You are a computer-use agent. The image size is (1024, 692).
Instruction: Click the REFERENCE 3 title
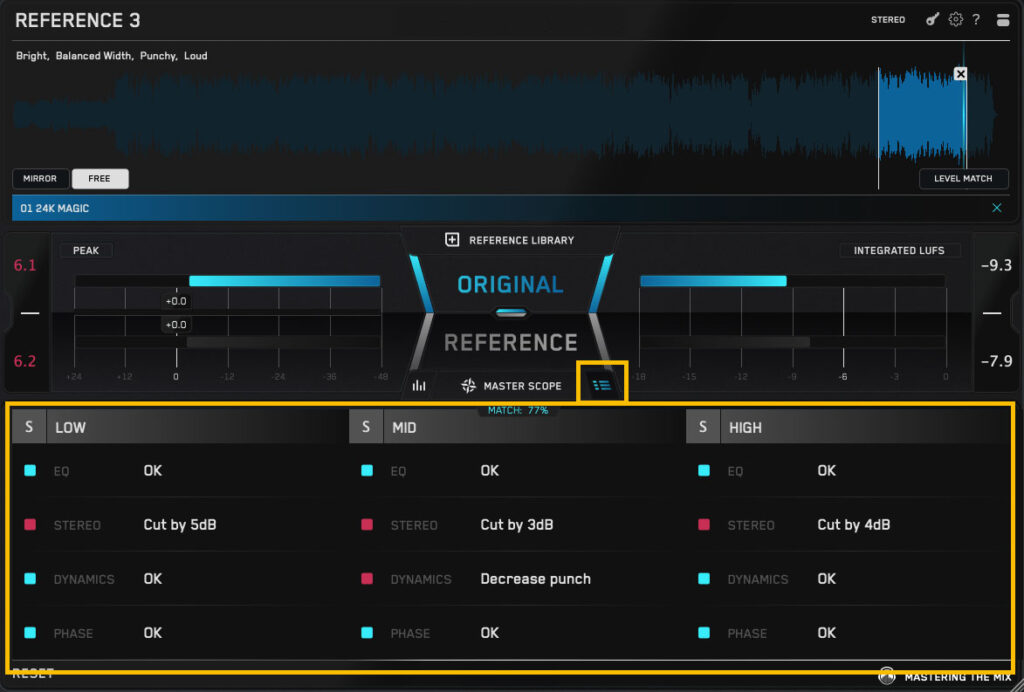tap(78, 20)
